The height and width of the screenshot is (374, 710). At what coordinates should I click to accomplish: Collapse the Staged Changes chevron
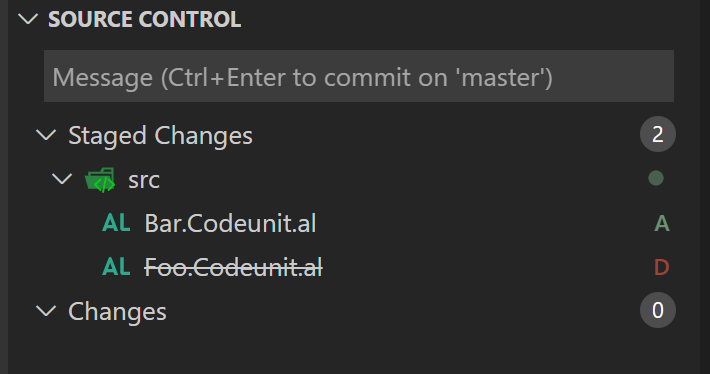coord(46,134)
